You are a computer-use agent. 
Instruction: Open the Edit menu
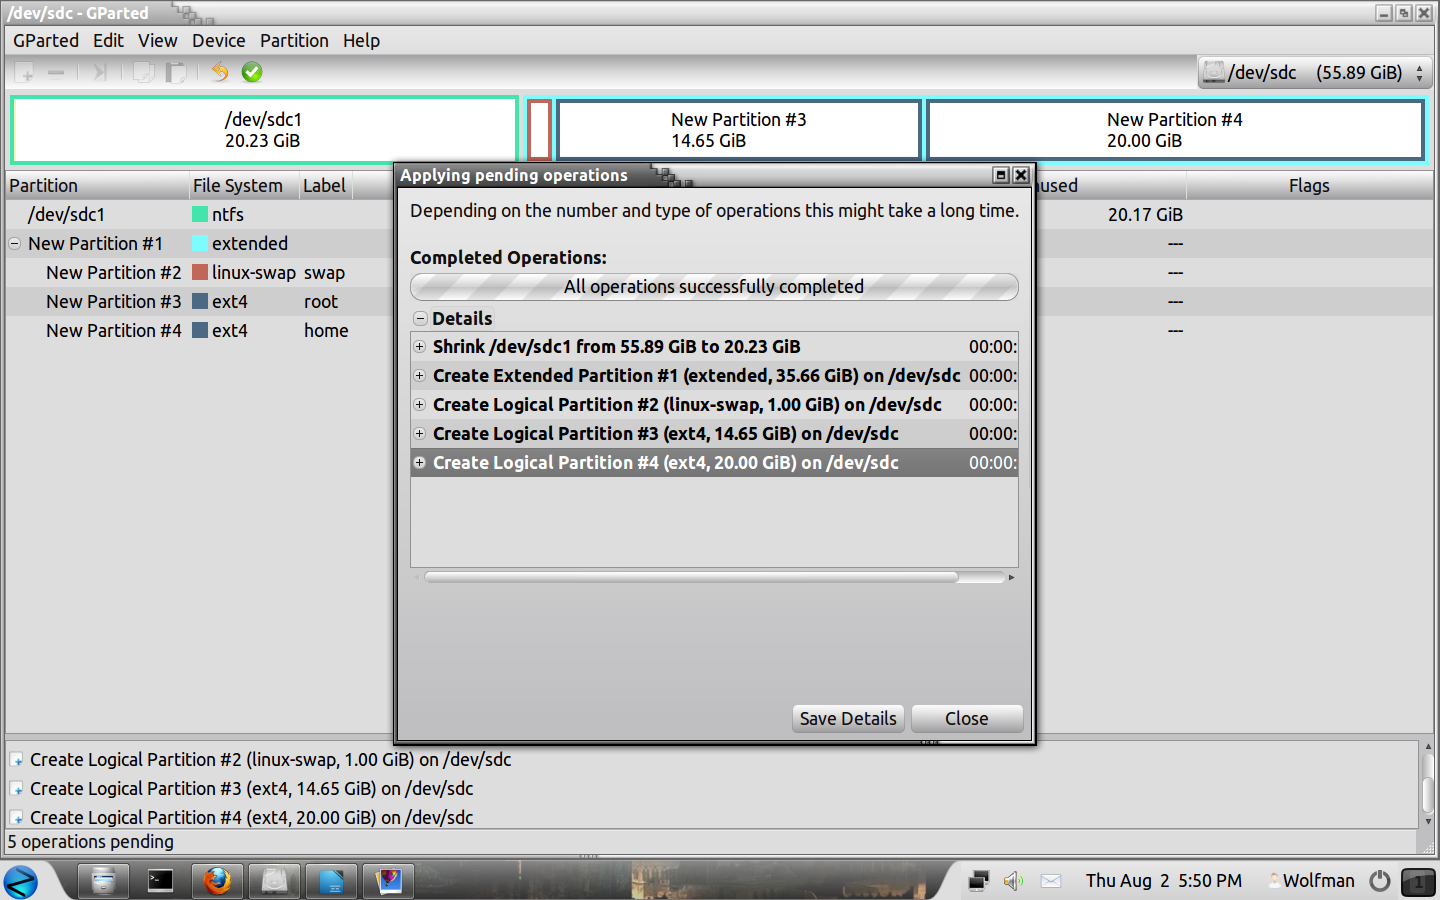coord(108,41)
